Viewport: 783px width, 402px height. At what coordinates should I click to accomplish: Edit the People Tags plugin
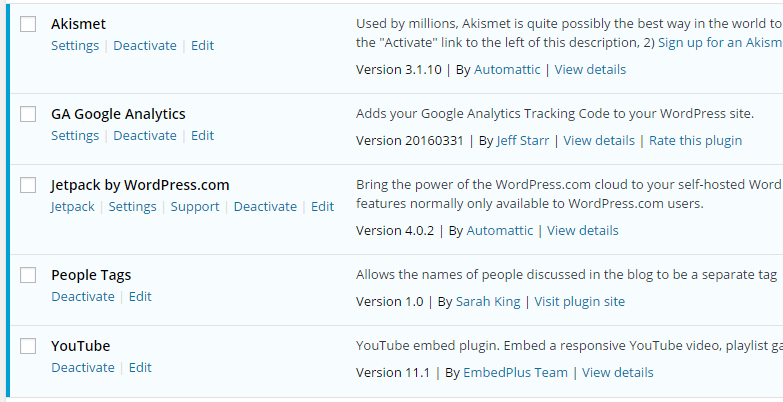pos(140,296)
